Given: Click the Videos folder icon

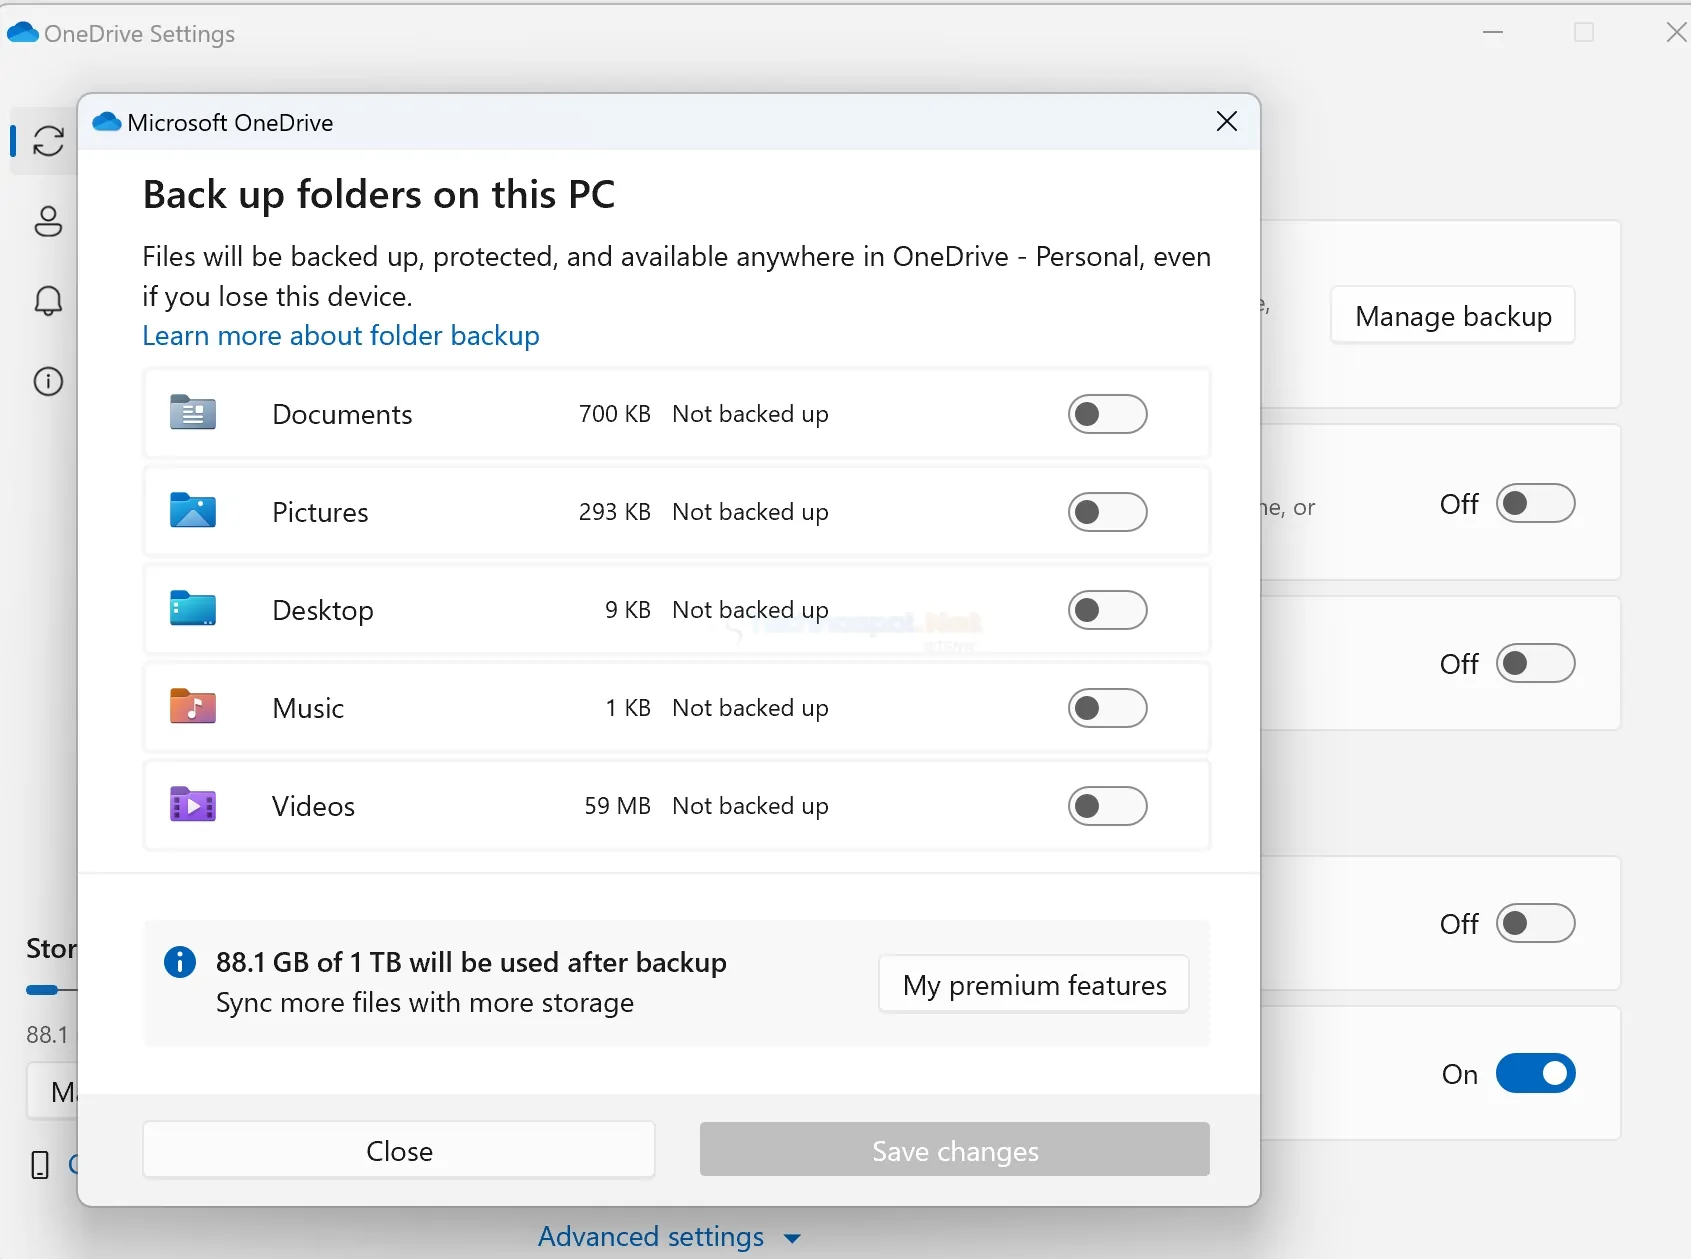Looking at the screenshot, I should coord(193,804).
